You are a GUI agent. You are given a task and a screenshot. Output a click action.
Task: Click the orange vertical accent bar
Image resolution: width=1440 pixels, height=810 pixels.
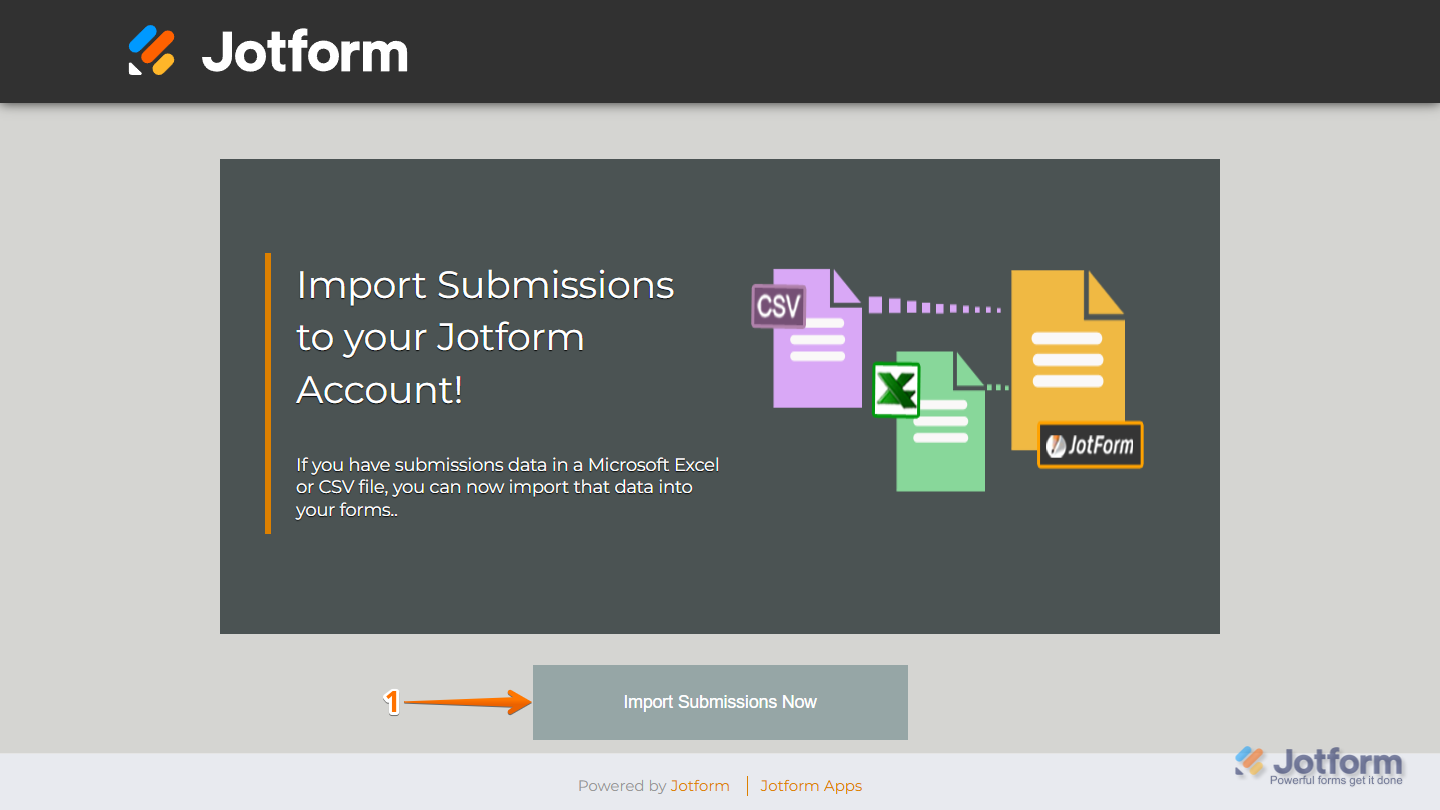click(x=268, y=393)
